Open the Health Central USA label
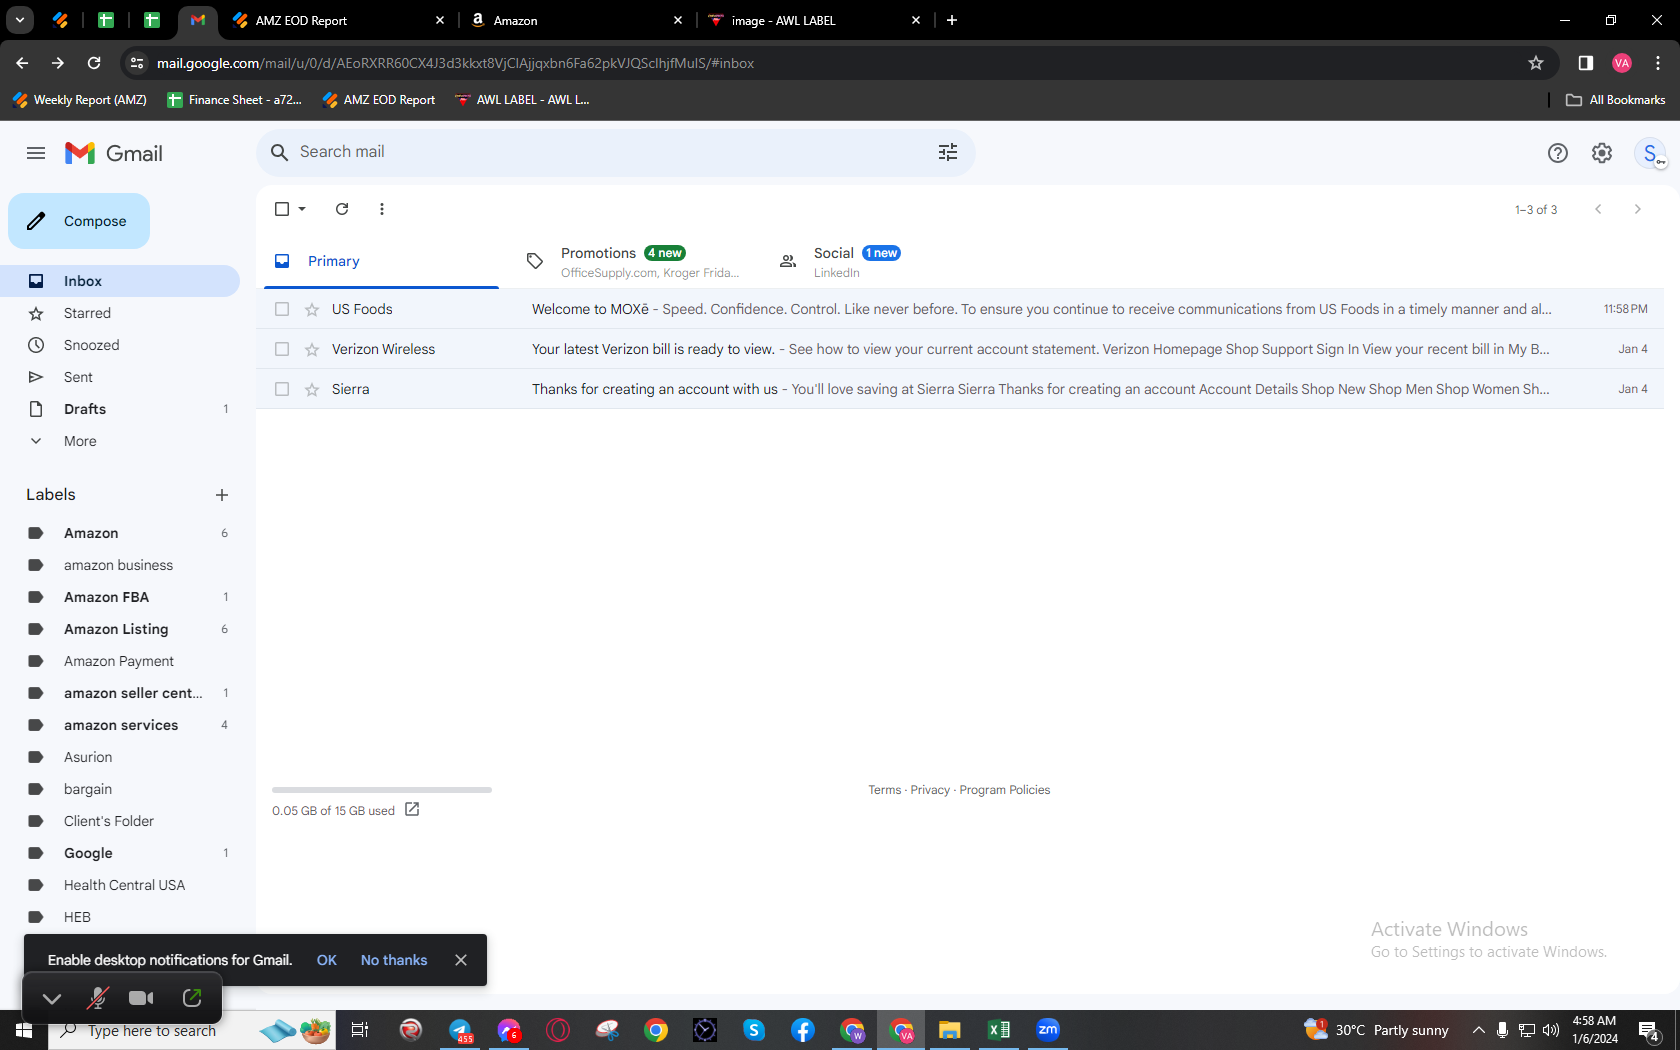The width and height of the screenshot is (1680, 1050). 120,885
